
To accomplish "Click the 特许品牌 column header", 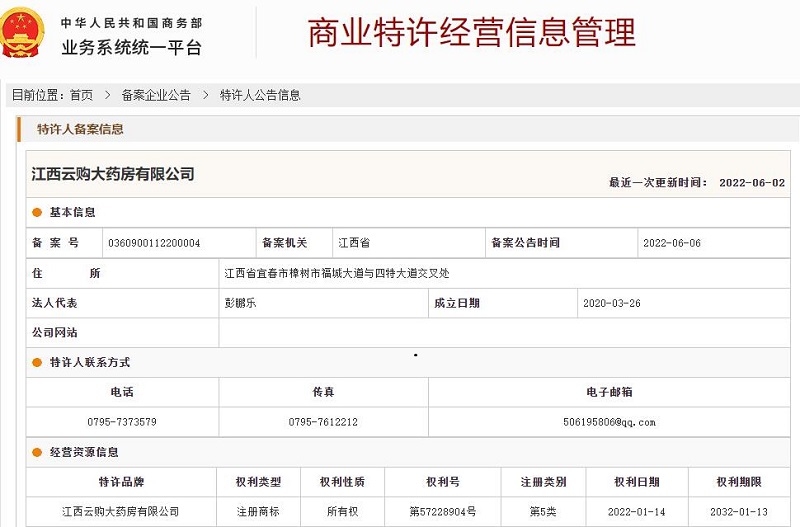I will pyautogui.click(x=121, y=482).
